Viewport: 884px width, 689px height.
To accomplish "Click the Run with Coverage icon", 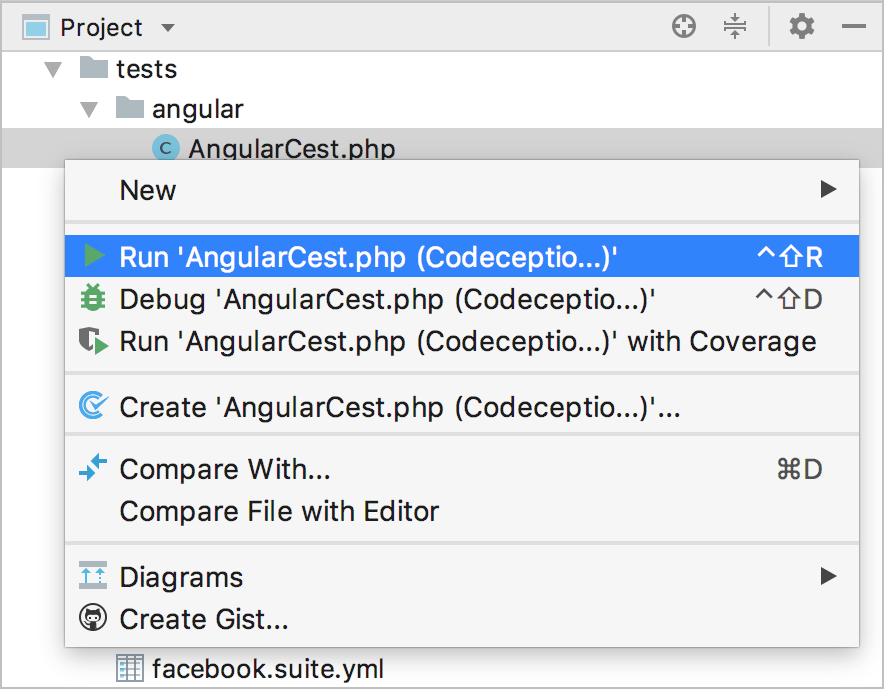I will pyautogui.click(x=94, y=341).
